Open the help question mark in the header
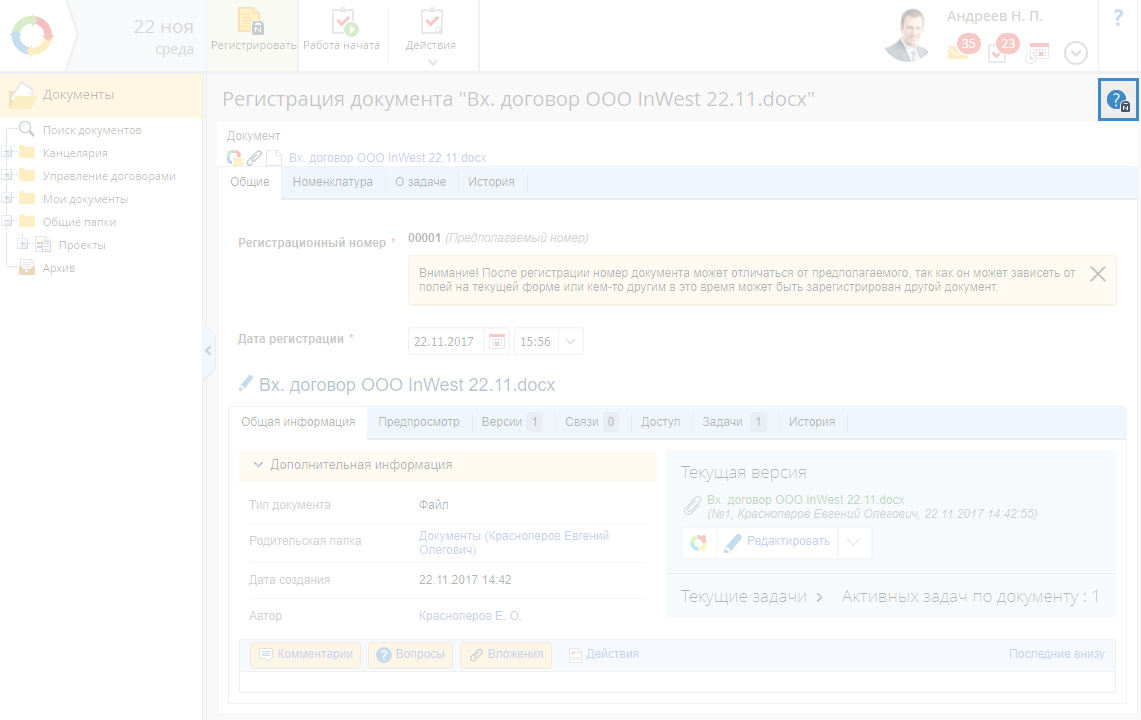1141x720 pixels. pos(1118,18)
